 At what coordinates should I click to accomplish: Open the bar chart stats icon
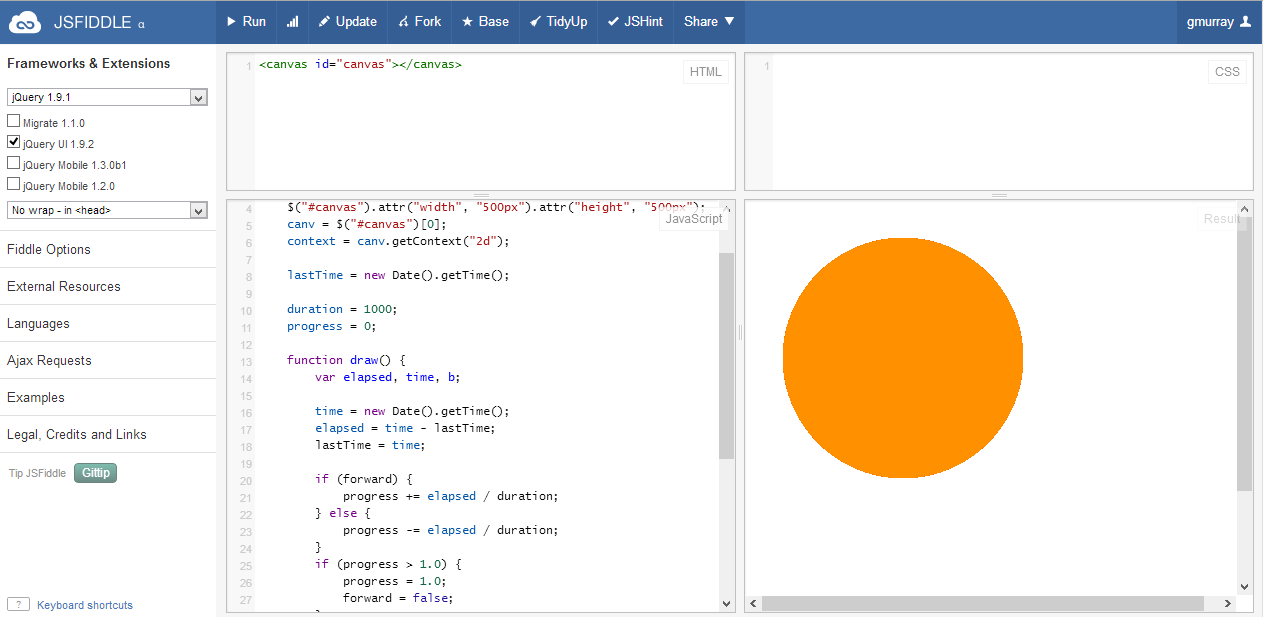(x=292, y=21)
